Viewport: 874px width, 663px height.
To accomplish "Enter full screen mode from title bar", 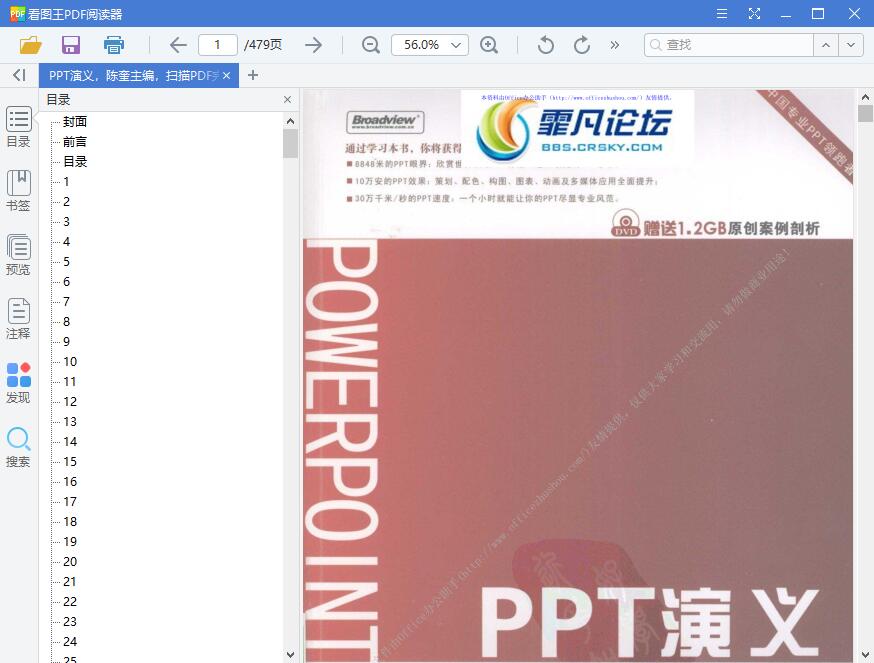I will pyautogui.click(x=754, y=13).
